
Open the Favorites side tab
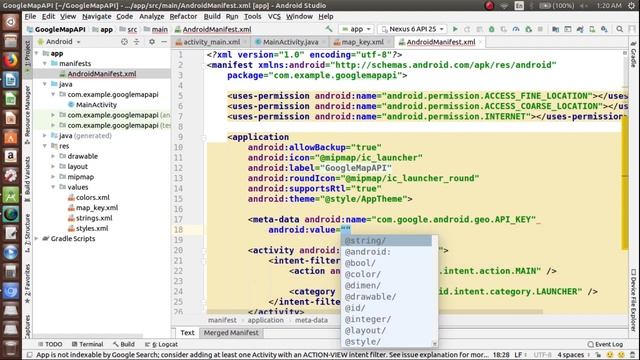click(x=28, y=284)
